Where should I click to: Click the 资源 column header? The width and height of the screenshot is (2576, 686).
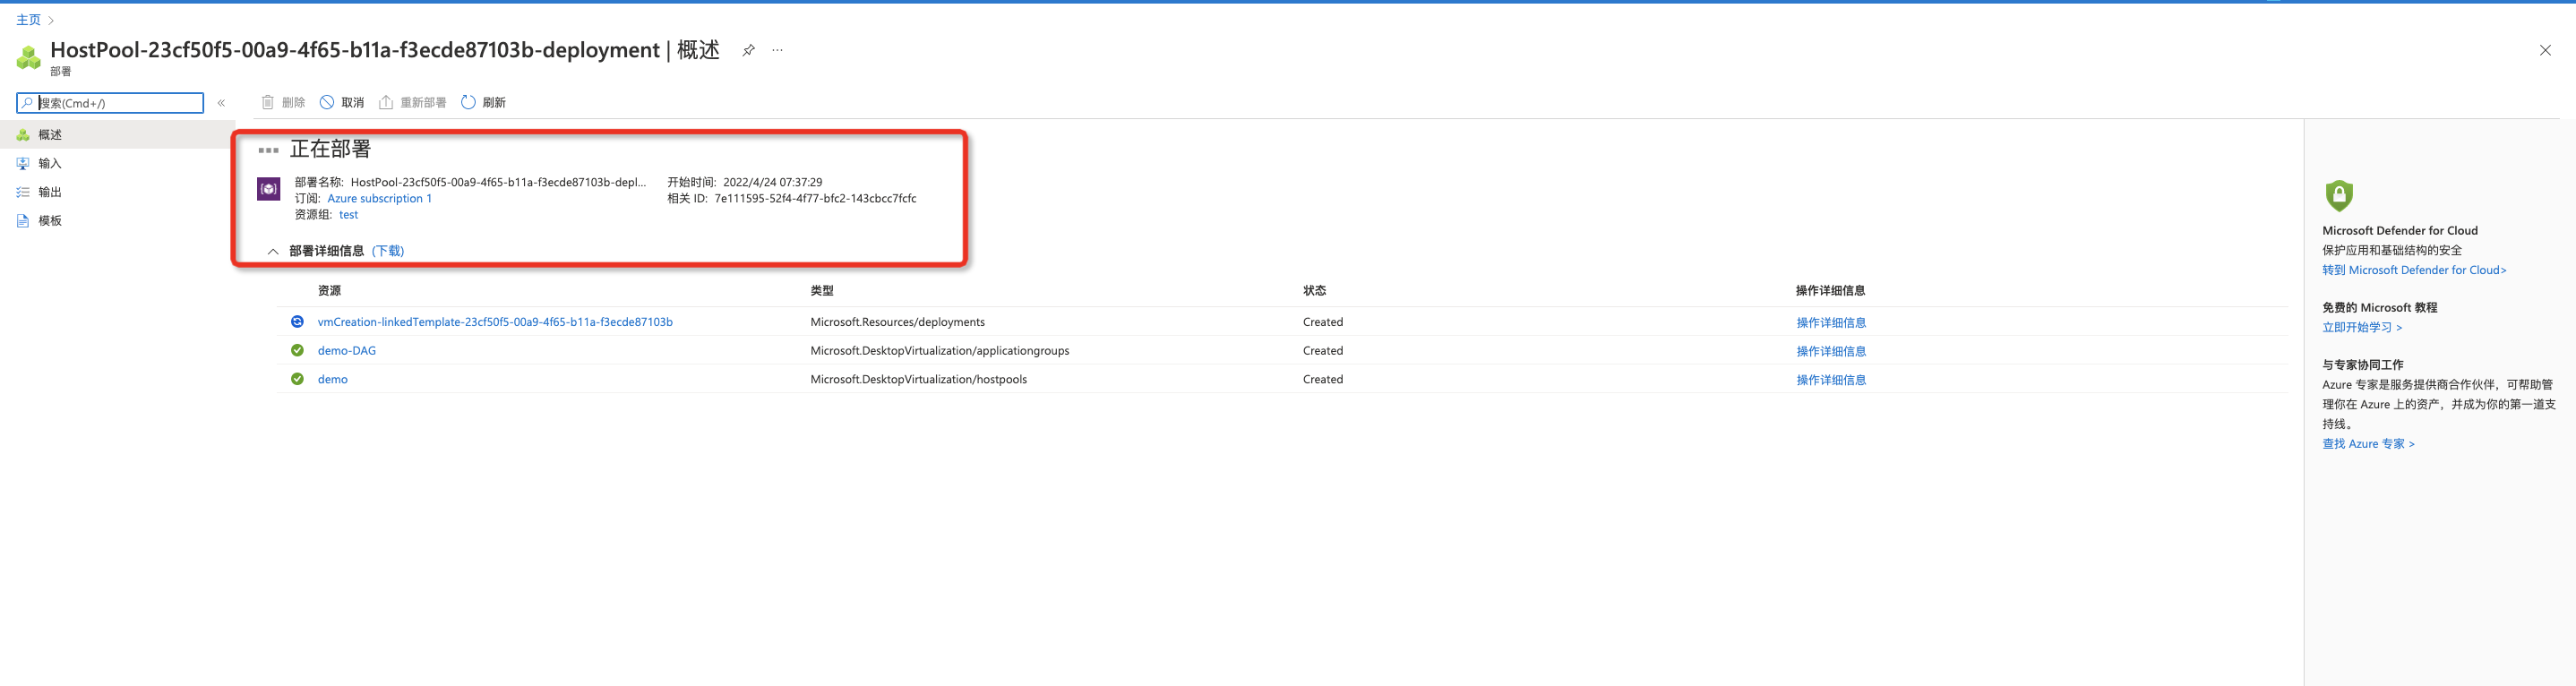(329, 290)
